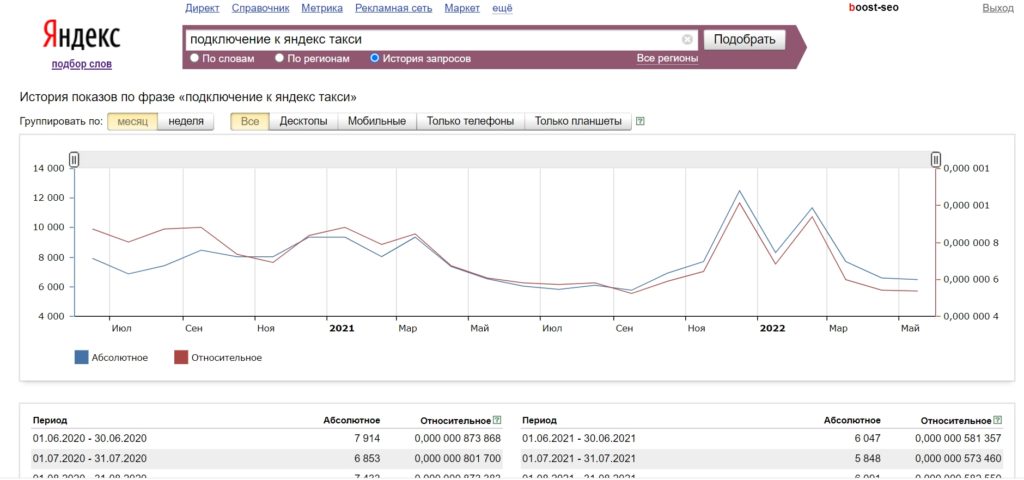Viewport: 1024px width, 480px height.
Task: Click the подбор слов link under logo
Action: click(82, 64)
